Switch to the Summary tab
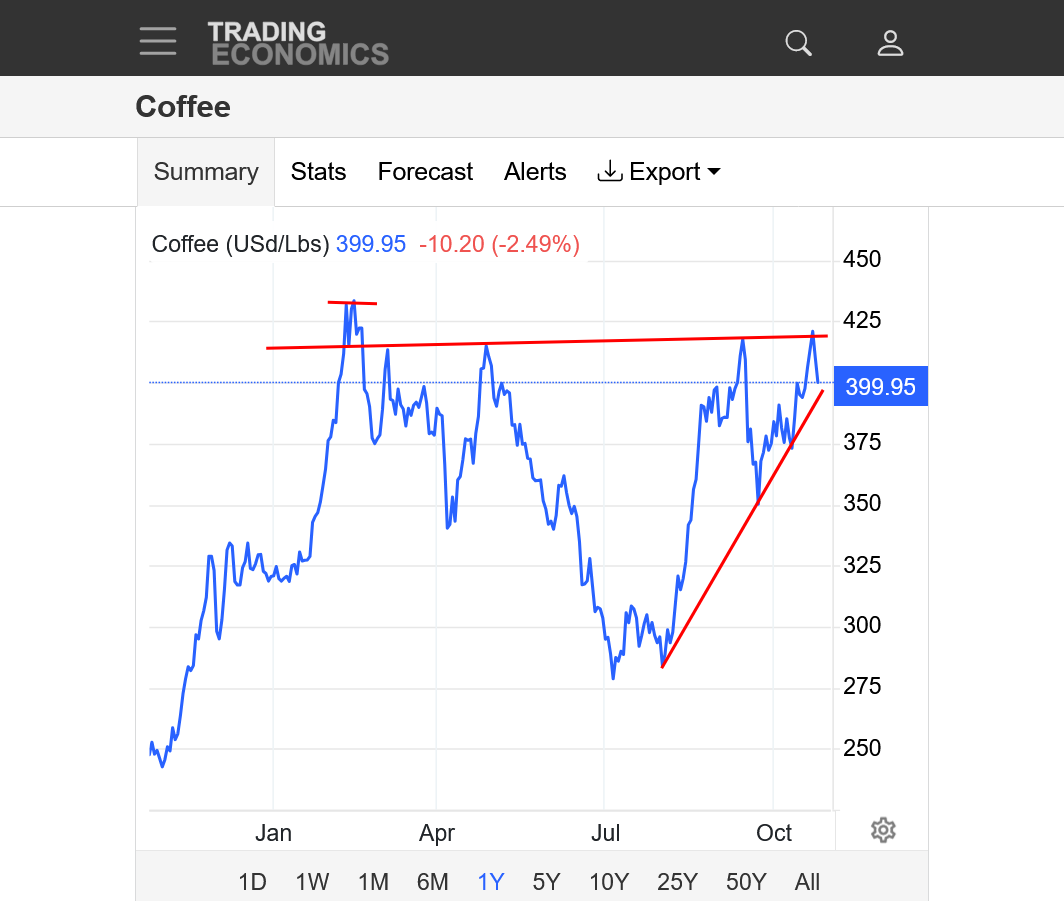This screenshot has height=901, width=1064. (206, 172)
